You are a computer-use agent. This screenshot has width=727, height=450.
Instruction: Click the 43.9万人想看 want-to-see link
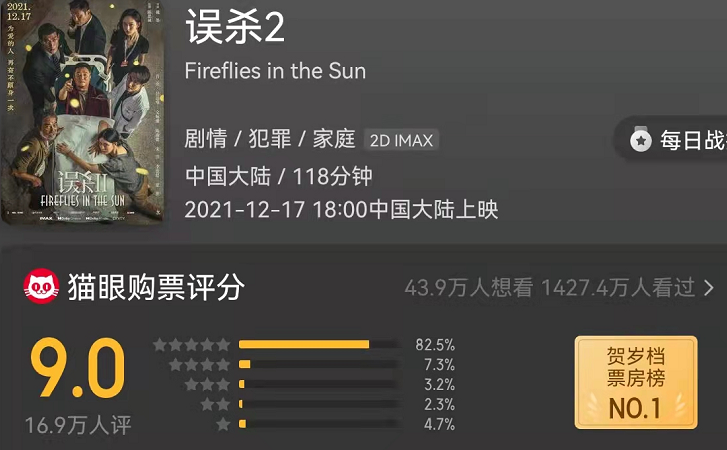[x=469, y=288]
